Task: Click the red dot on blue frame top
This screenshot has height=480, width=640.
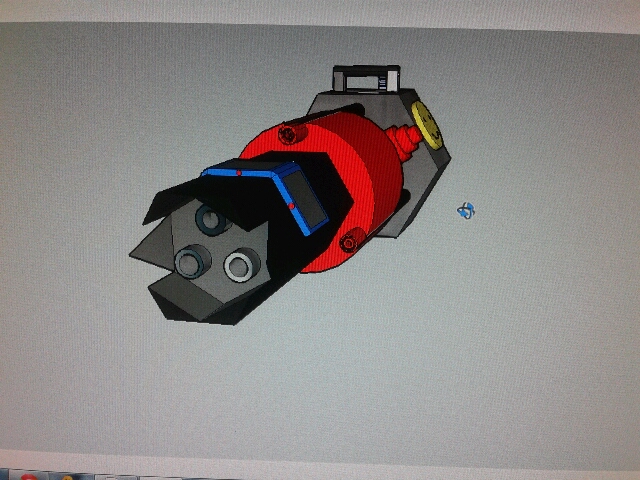Action: click(239, 173)
